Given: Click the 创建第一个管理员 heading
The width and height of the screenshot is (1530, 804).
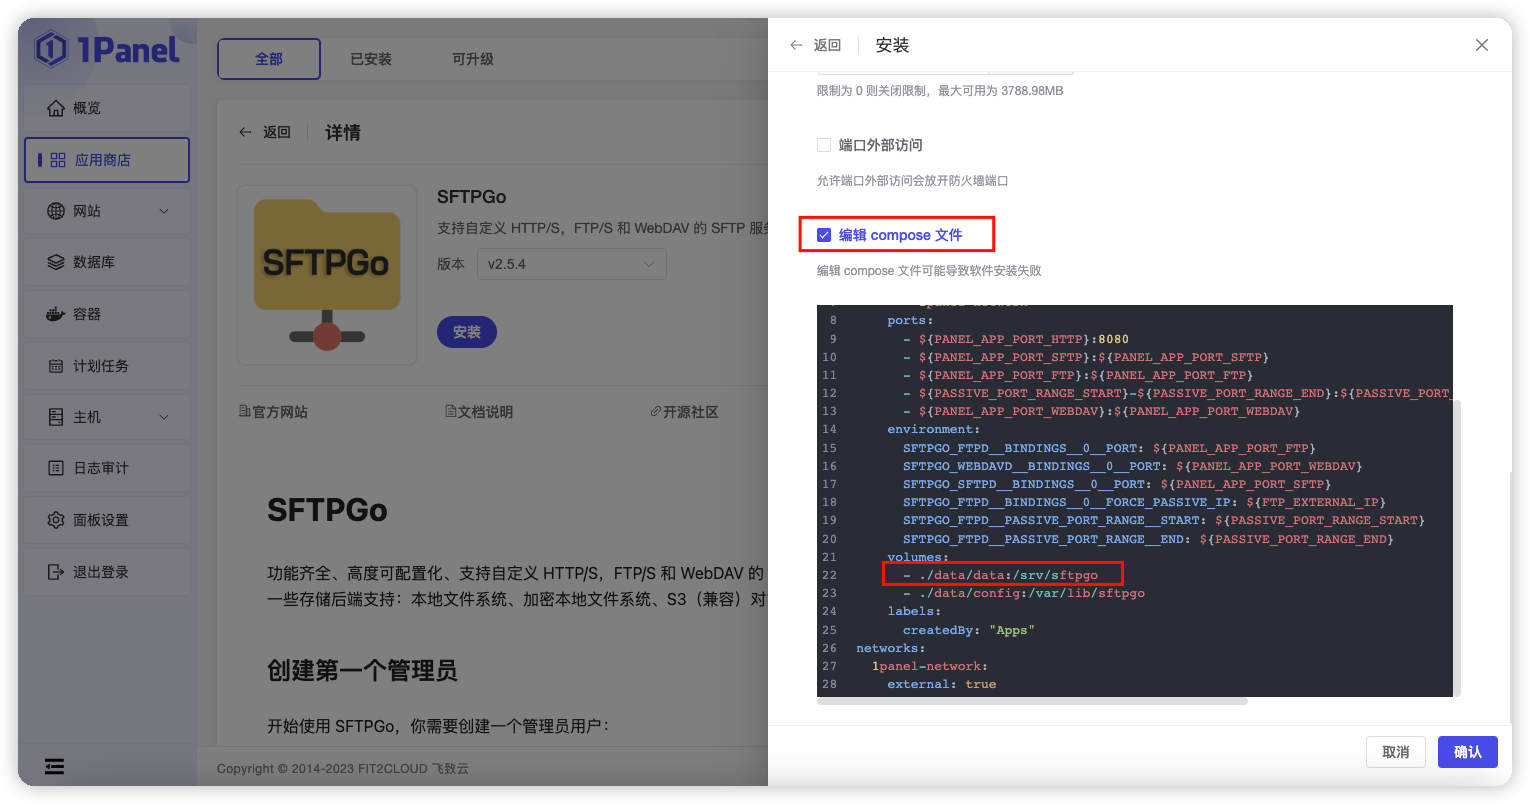Looking at the screenshot, I should [x=362, y=670].
